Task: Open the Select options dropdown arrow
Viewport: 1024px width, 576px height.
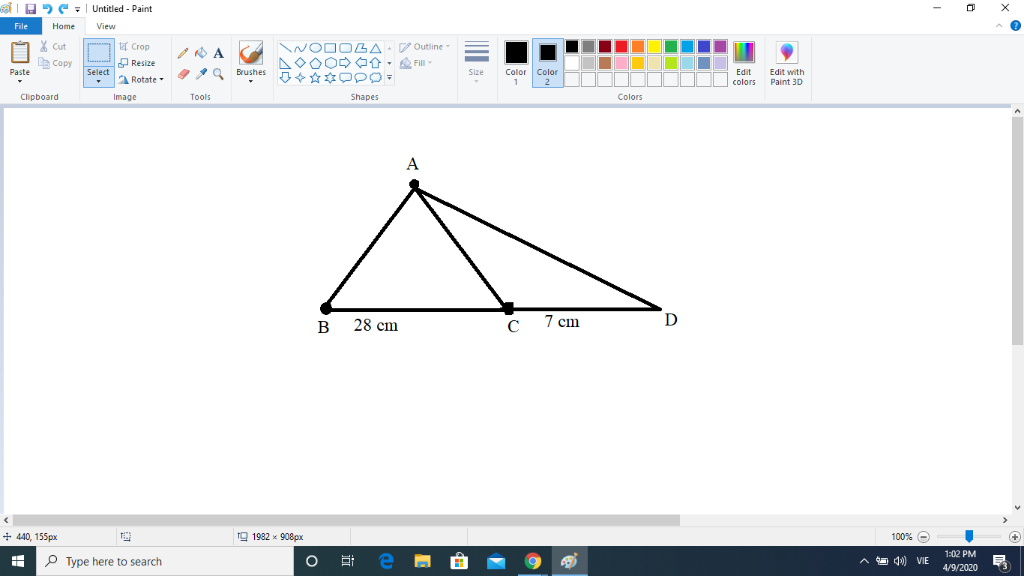Action: (x=99, y=81)
